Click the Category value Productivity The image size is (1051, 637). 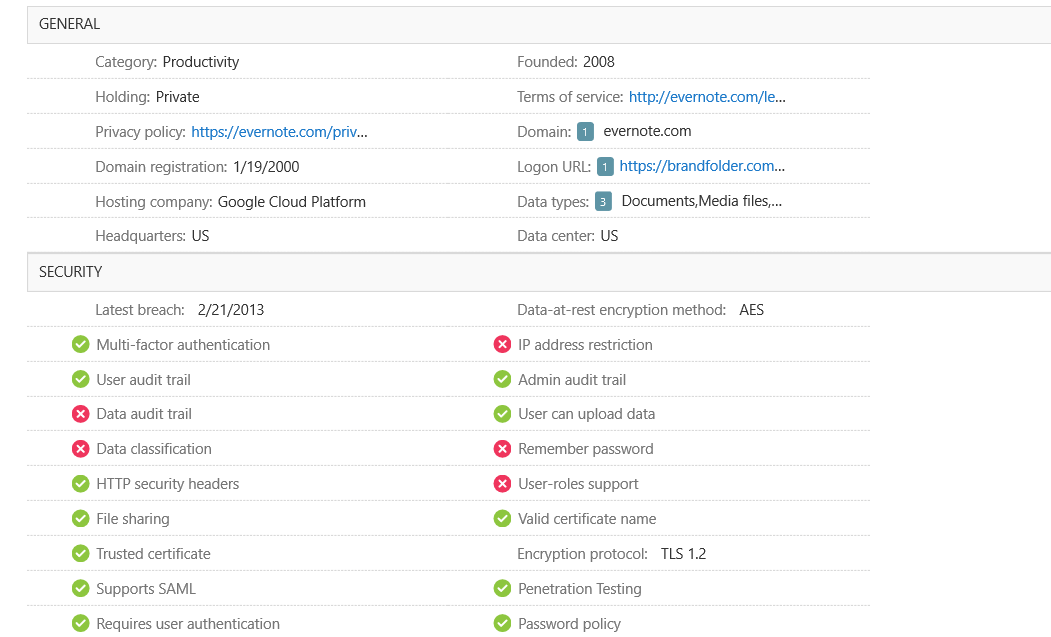pos(201,62)
